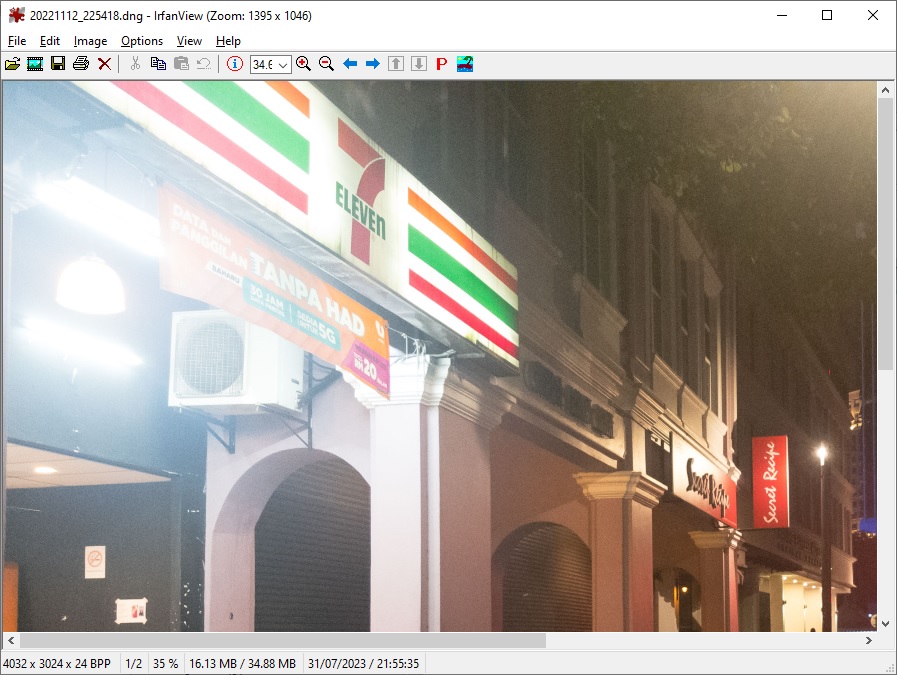Click status bar zoom value 35 %
The height and width of the screenshot is (675, 897).
pyautogui.click(x=165, y=664)
